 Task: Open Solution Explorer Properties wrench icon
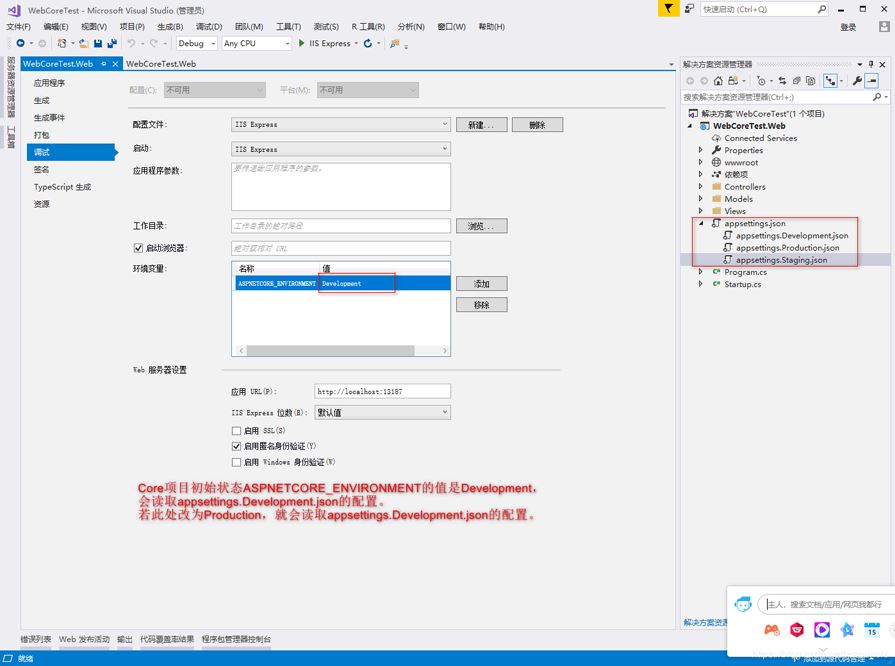(x=857, y=80)
